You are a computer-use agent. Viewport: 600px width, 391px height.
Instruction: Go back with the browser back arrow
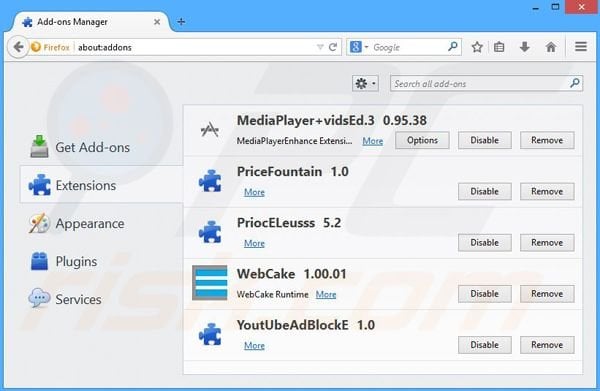click(x=18, y=47)
